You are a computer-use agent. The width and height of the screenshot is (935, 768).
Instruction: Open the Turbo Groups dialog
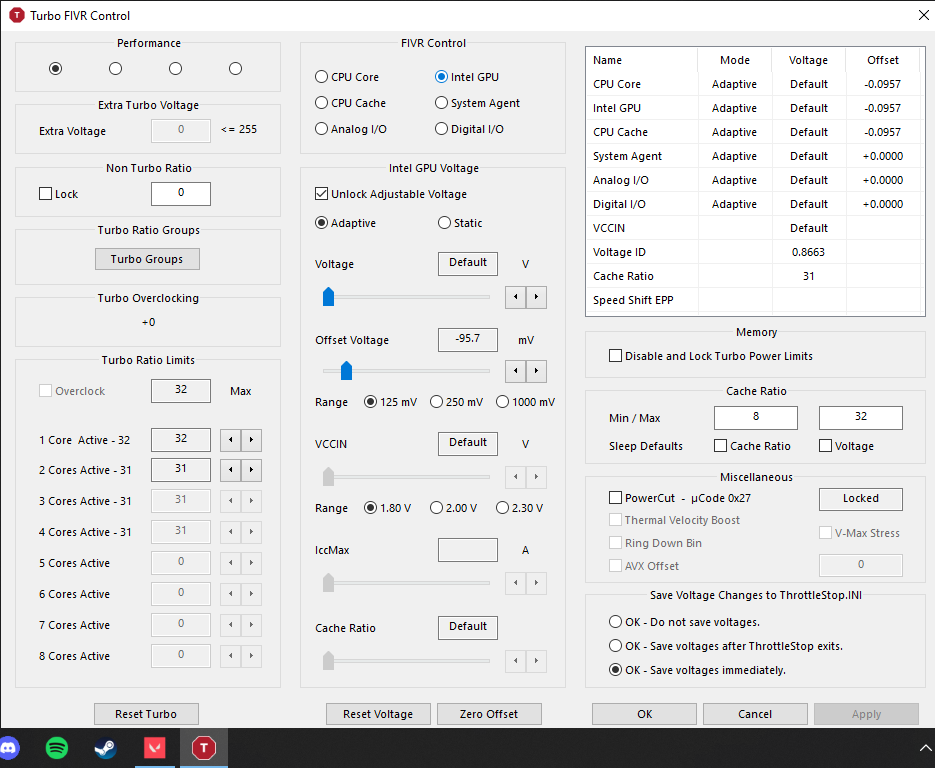147,259
